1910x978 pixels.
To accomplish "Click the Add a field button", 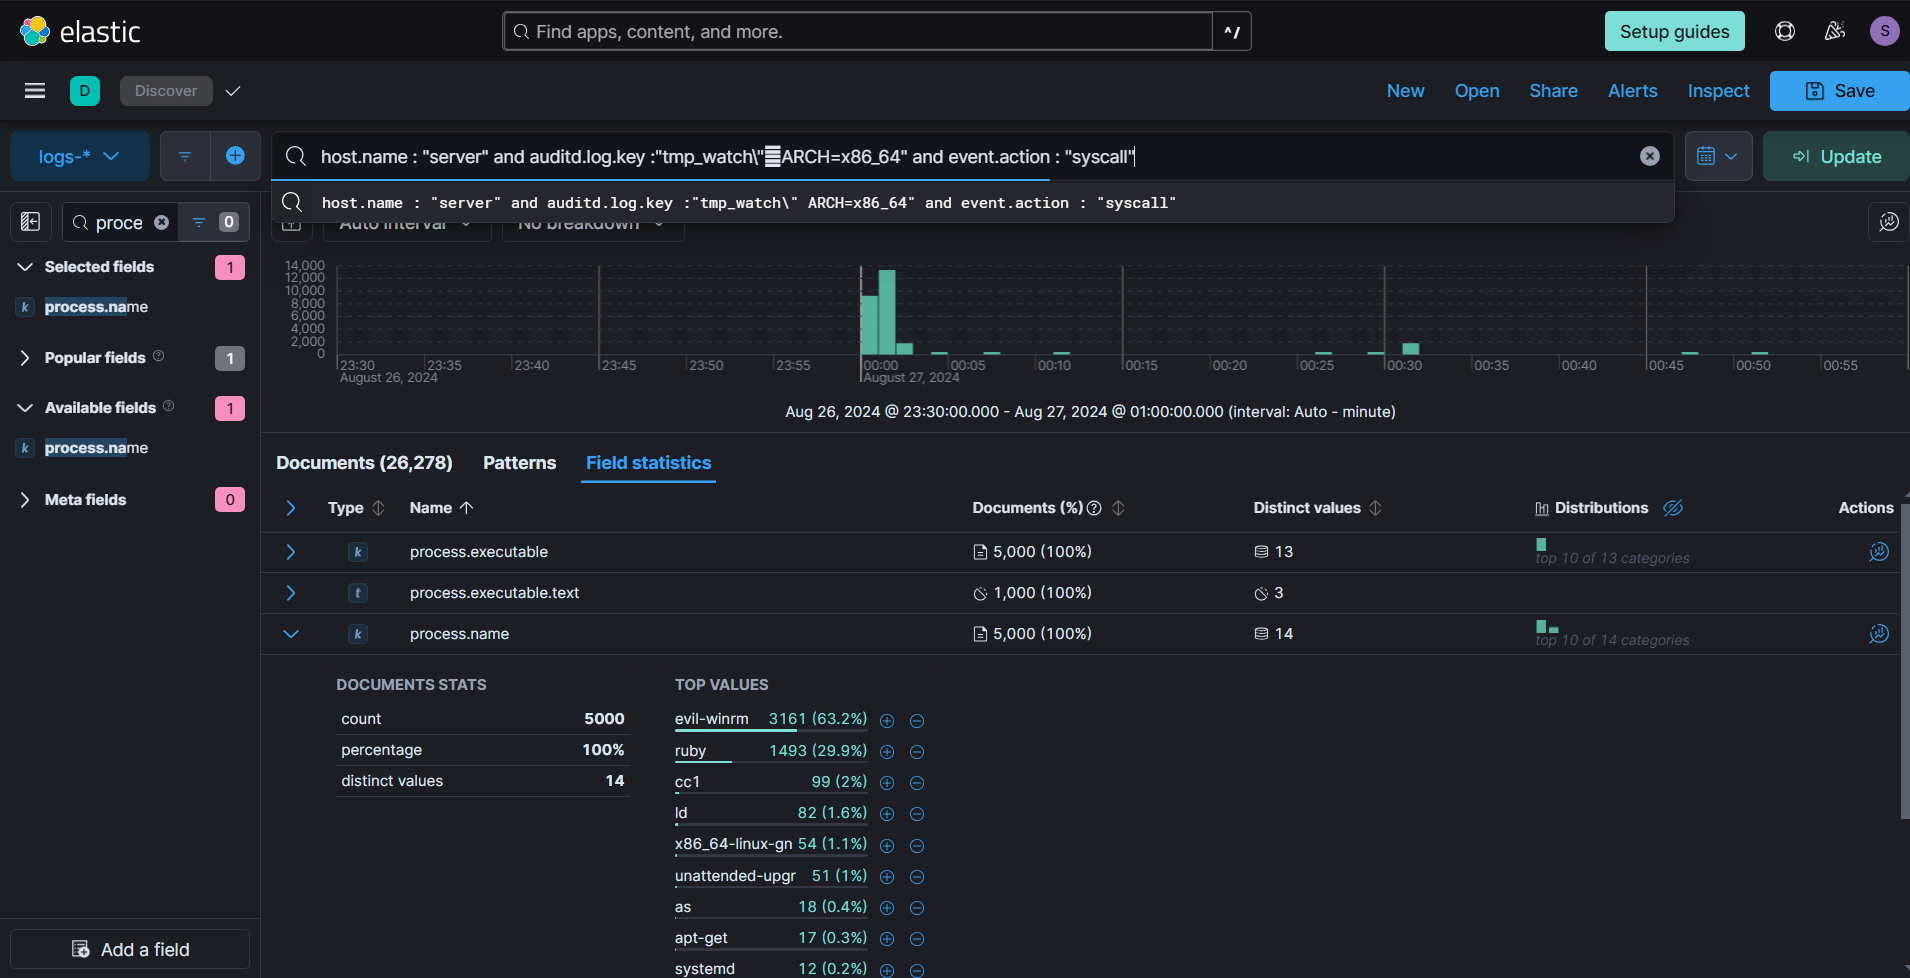I will point(130,949).
